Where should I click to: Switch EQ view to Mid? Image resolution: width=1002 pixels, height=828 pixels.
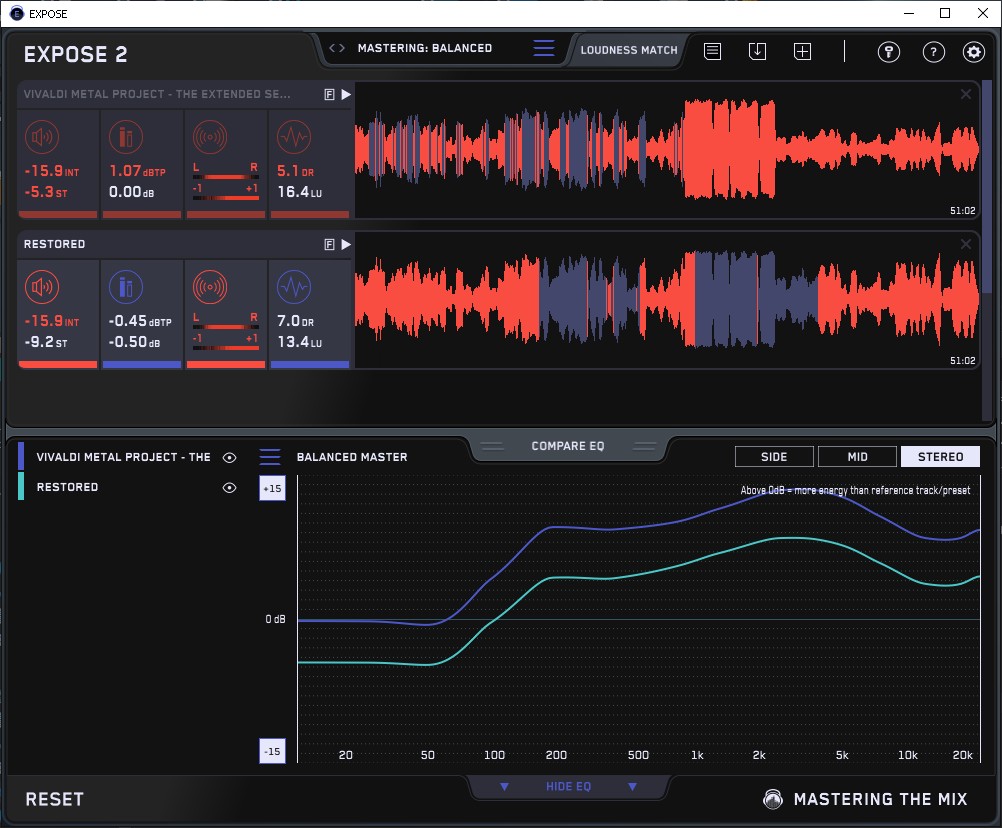tap(858, 457)
